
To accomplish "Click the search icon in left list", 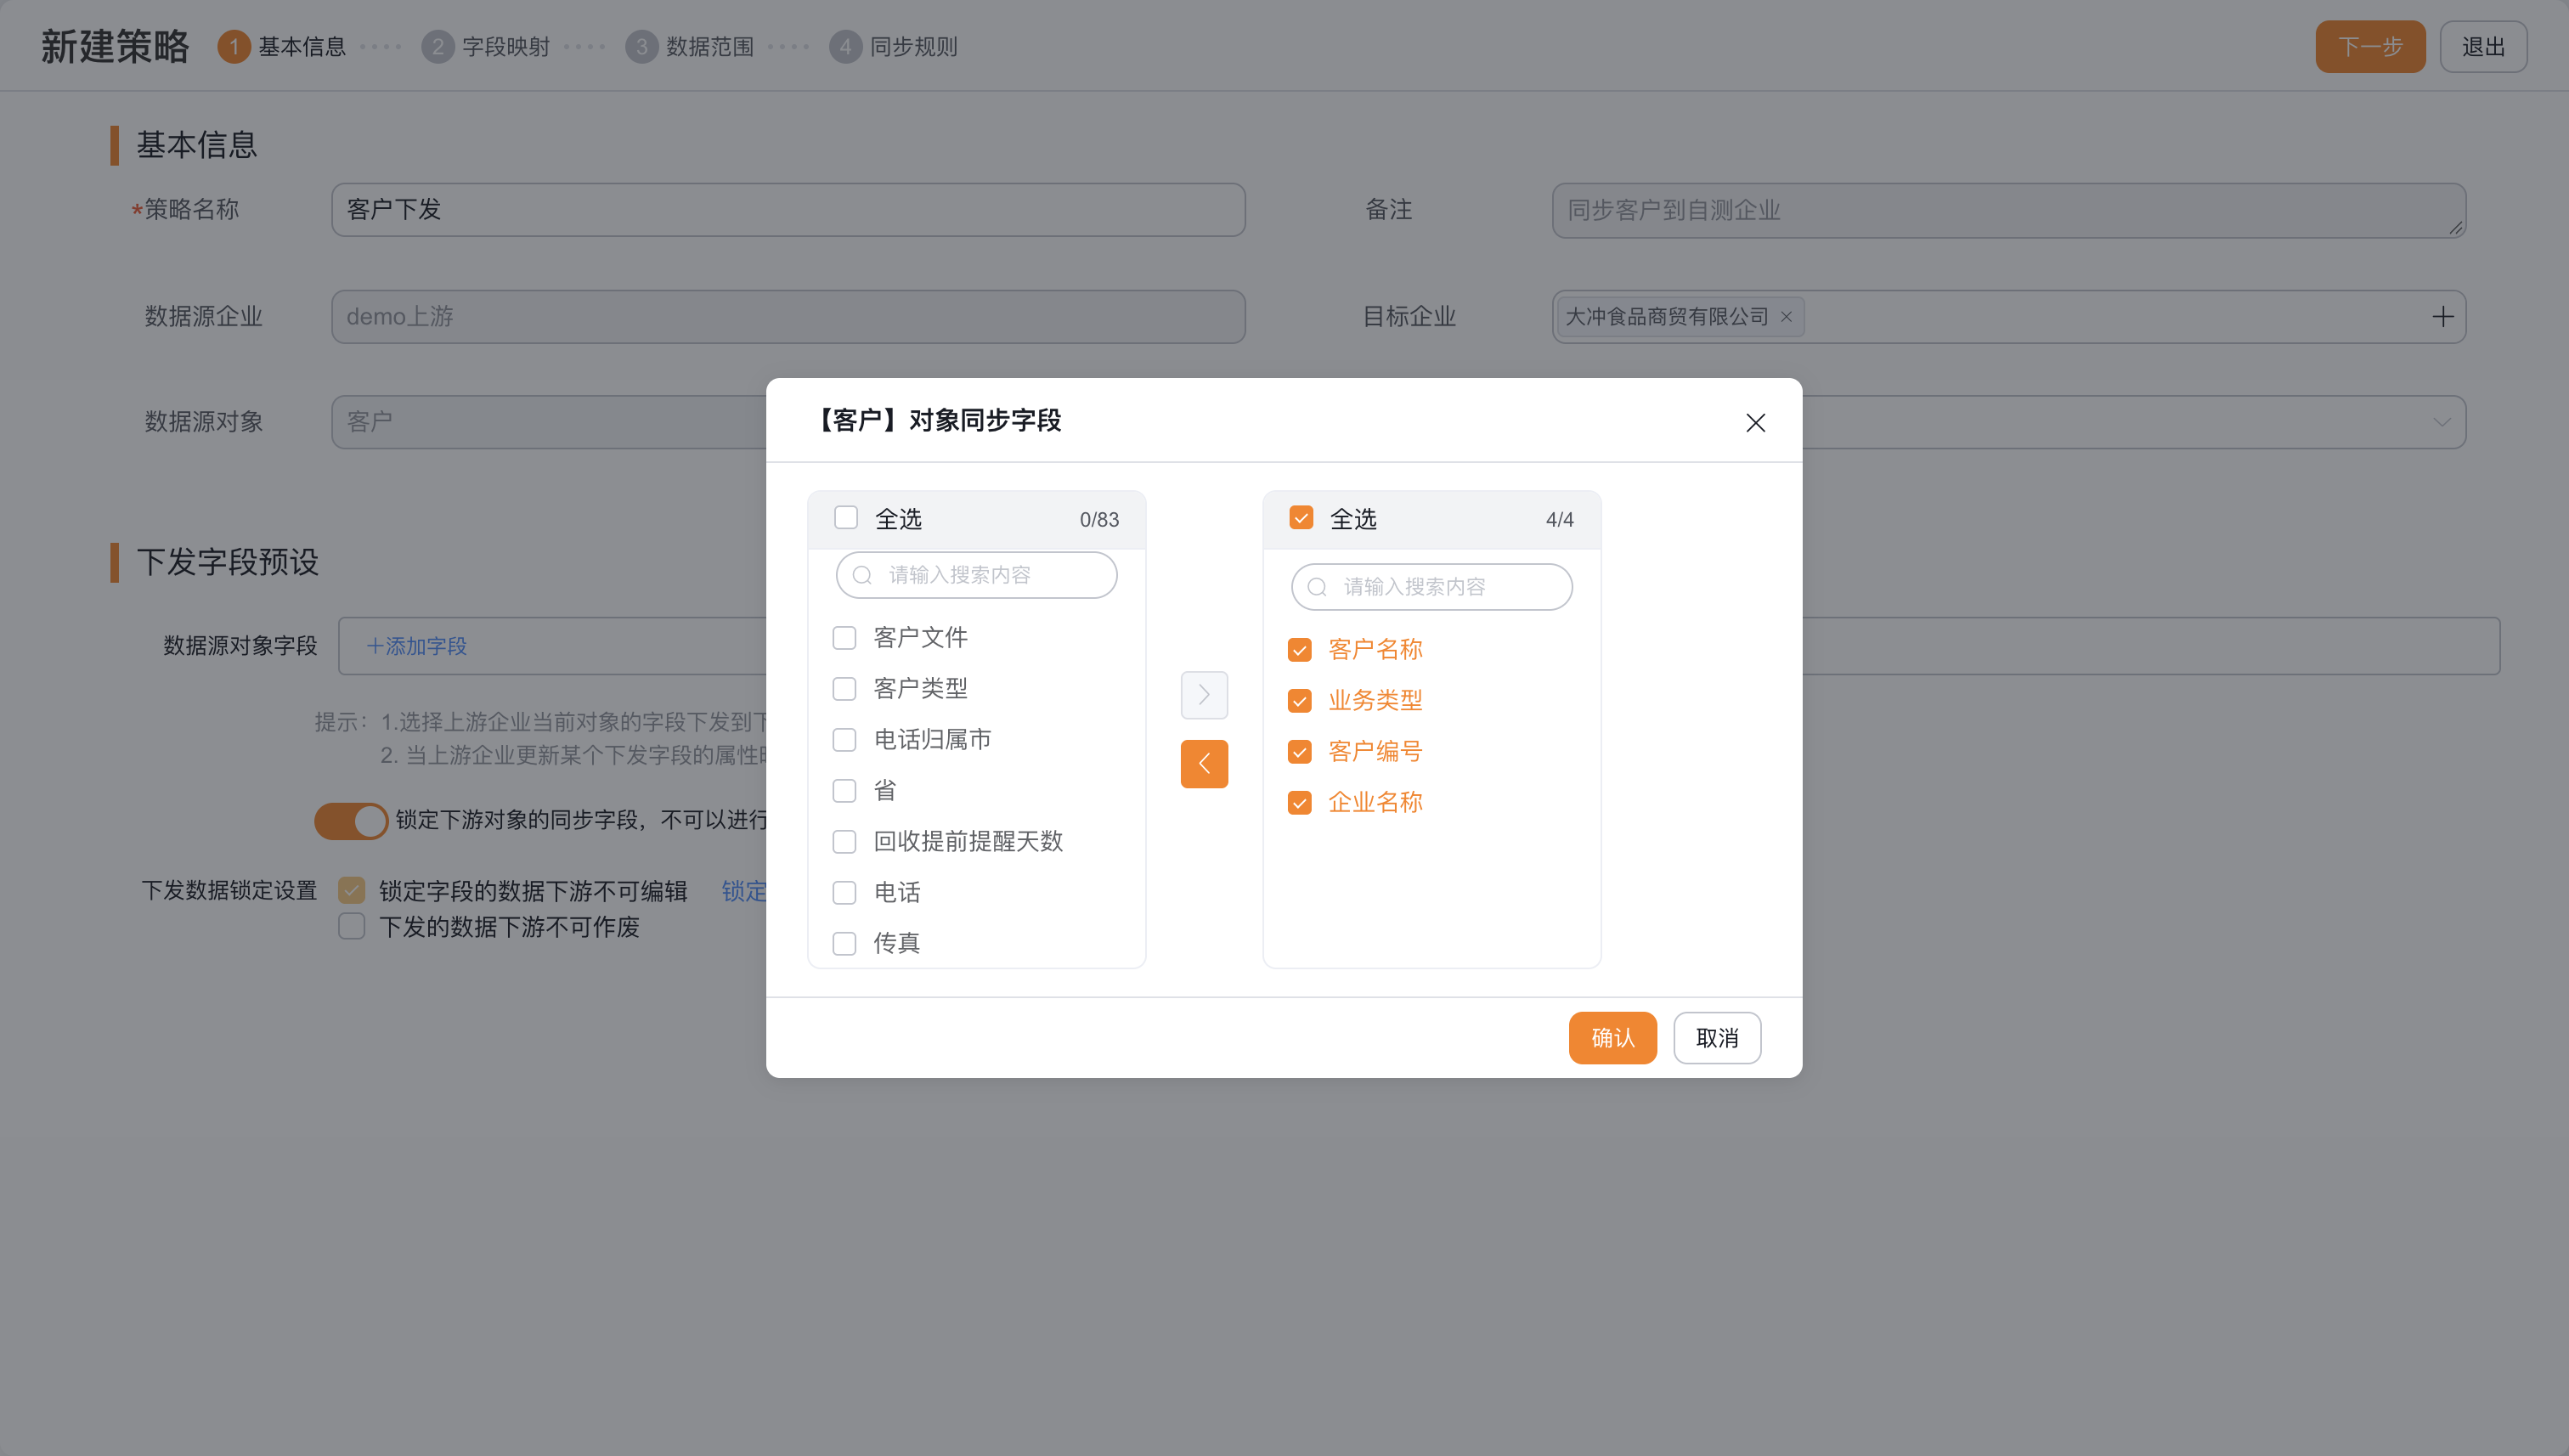I will tap(862, 575).
